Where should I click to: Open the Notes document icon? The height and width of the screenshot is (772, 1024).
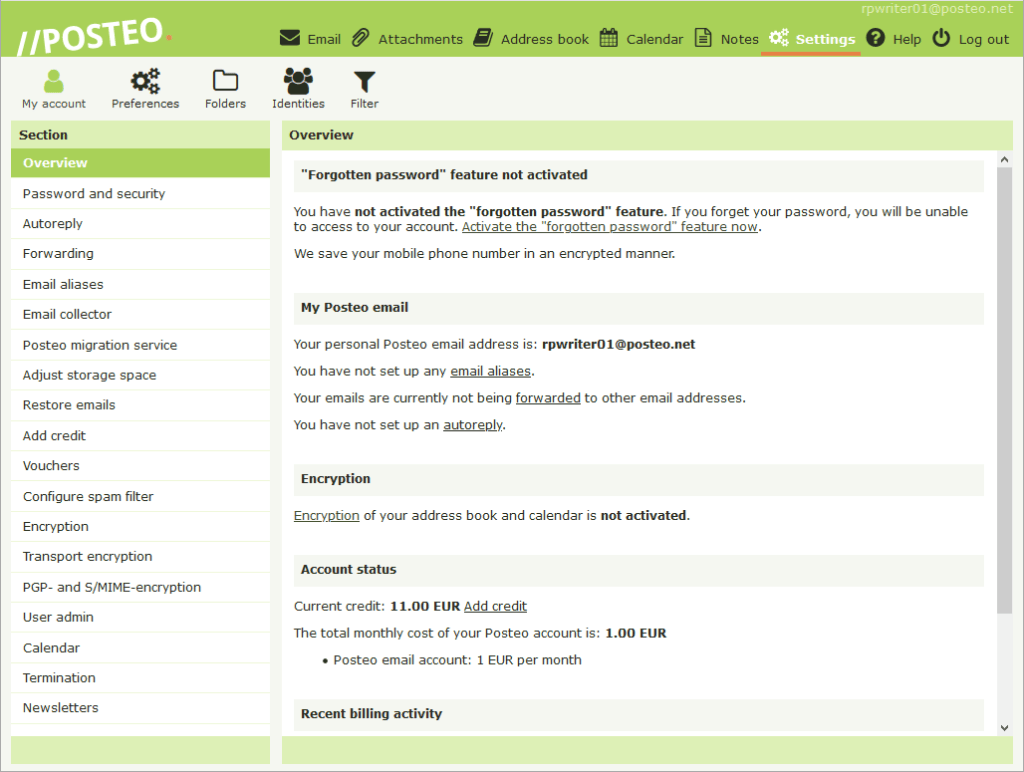[703, 38]
